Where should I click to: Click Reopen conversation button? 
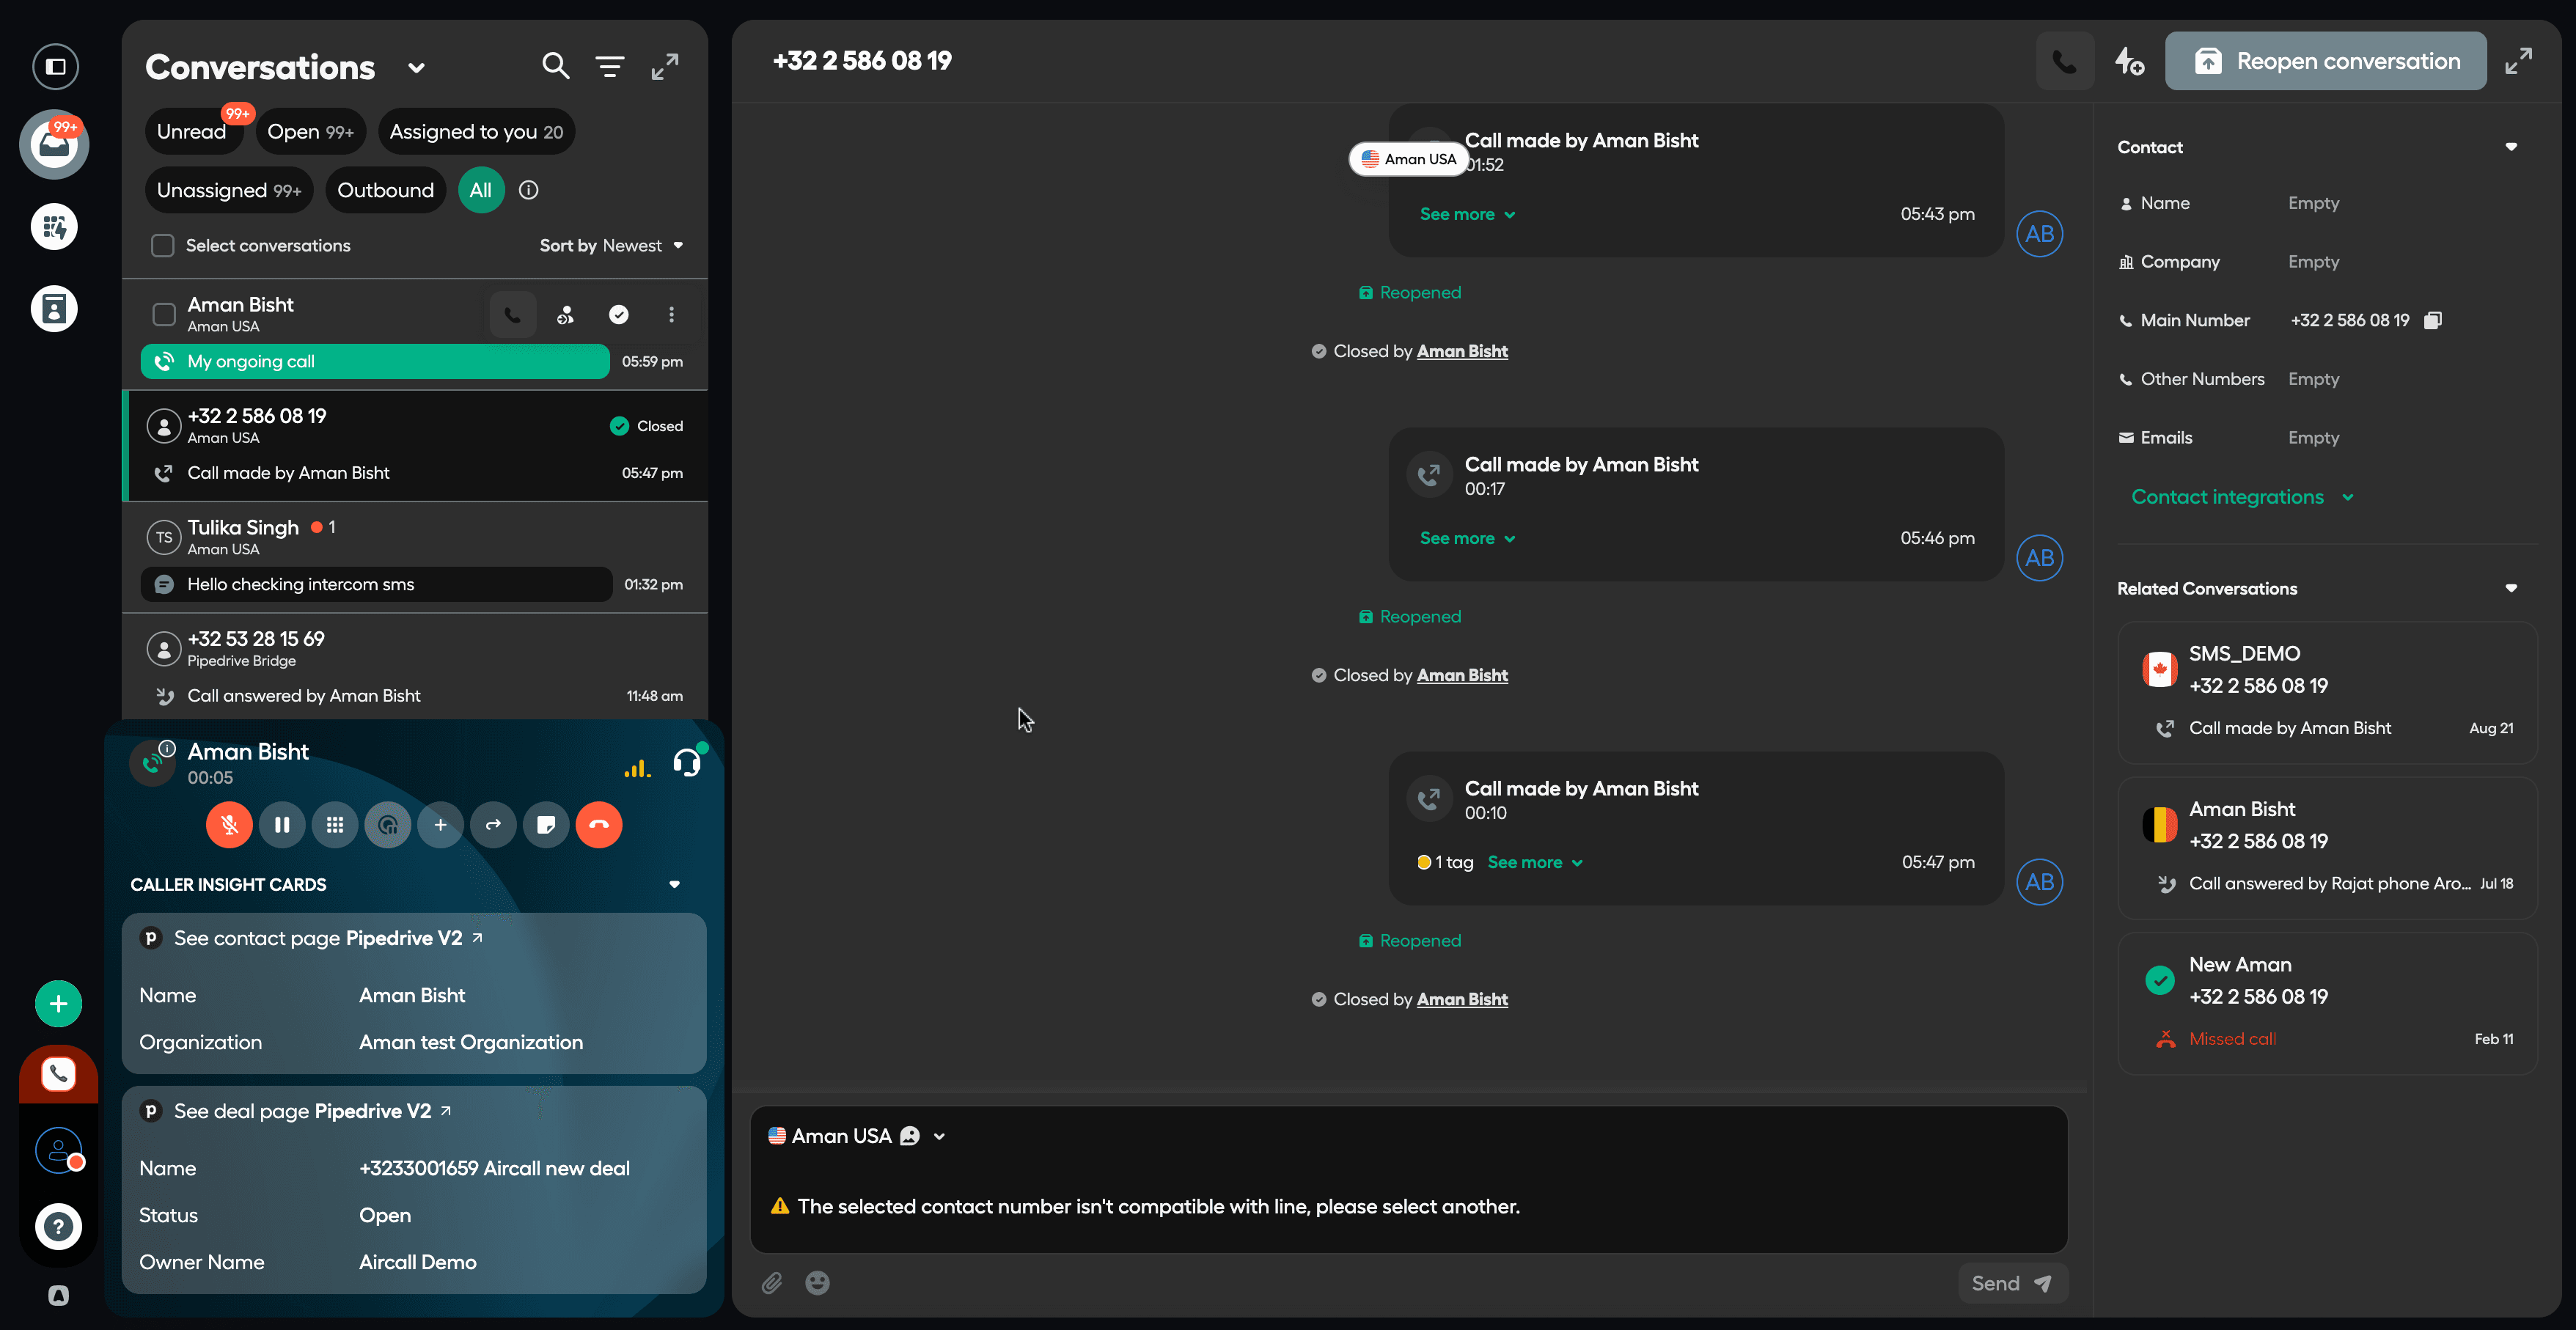tap(2325, 61)
